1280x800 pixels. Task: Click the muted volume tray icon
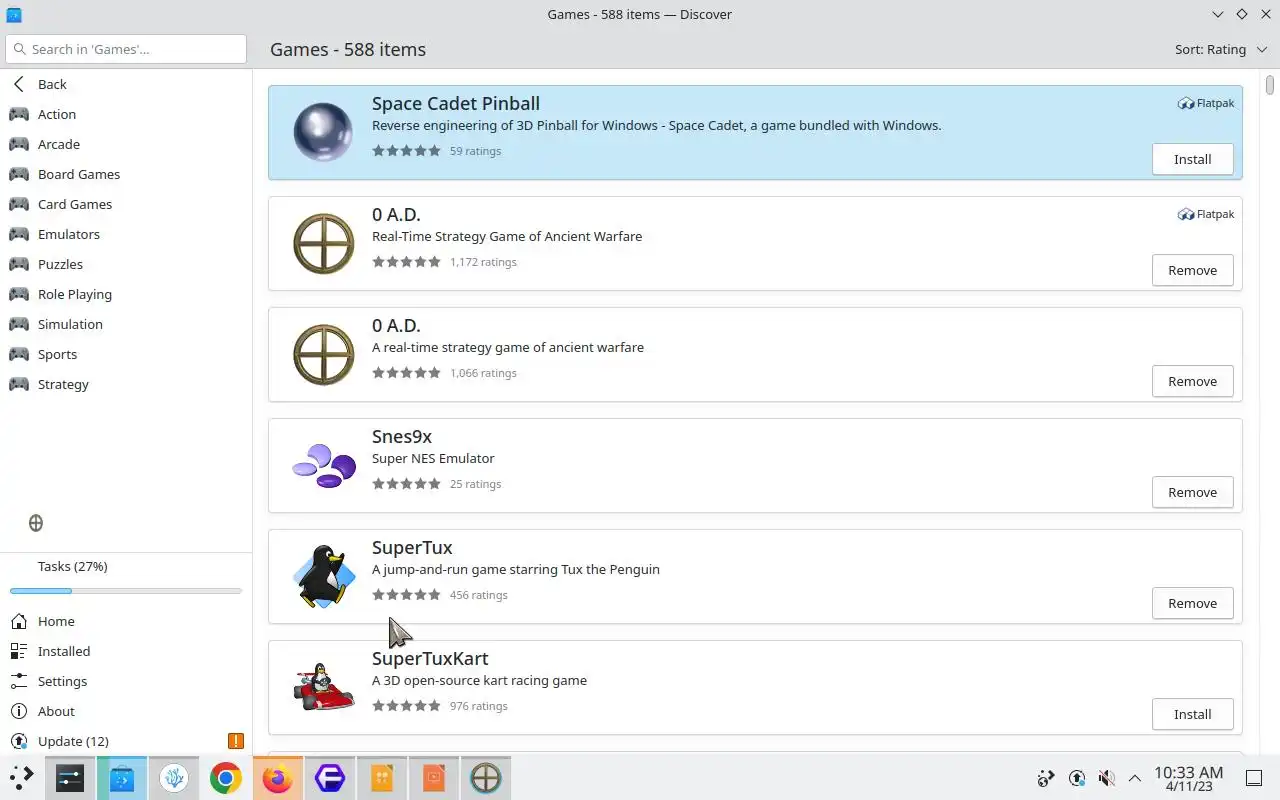1106,778
